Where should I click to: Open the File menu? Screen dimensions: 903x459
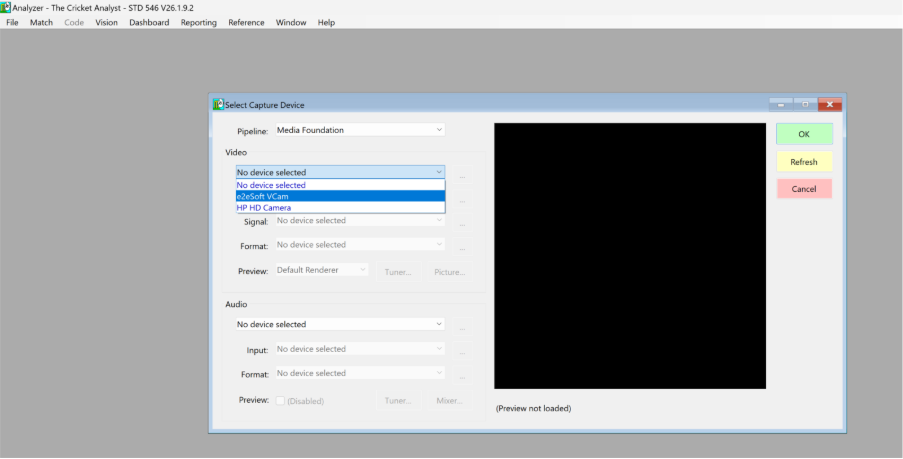12,22
